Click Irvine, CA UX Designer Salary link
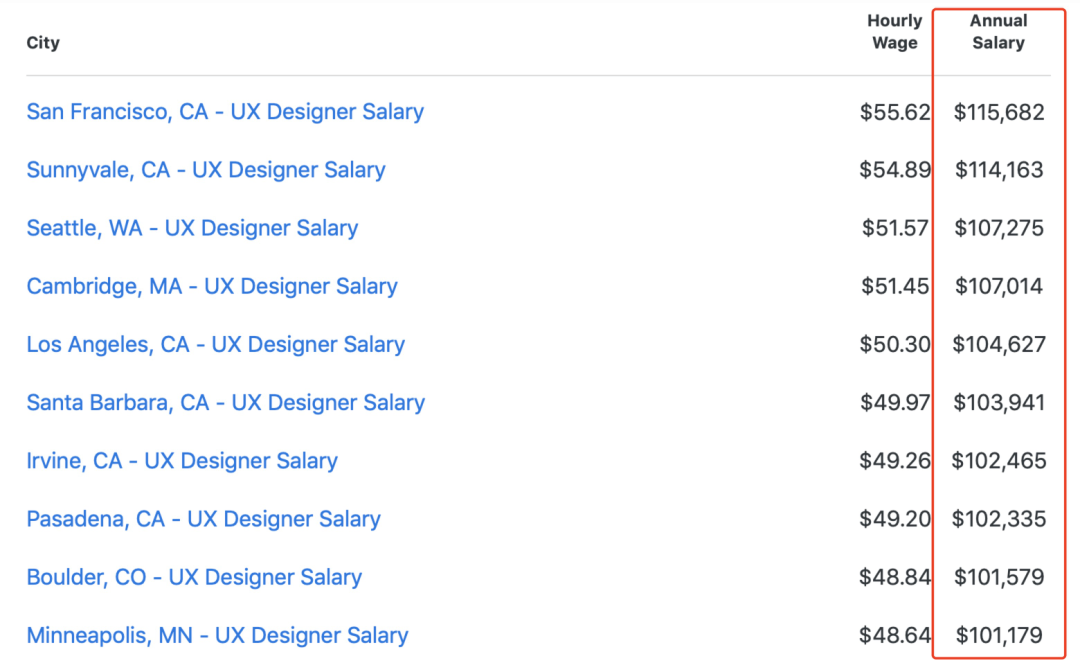The image size is (1080, 672). pos(182,461)
